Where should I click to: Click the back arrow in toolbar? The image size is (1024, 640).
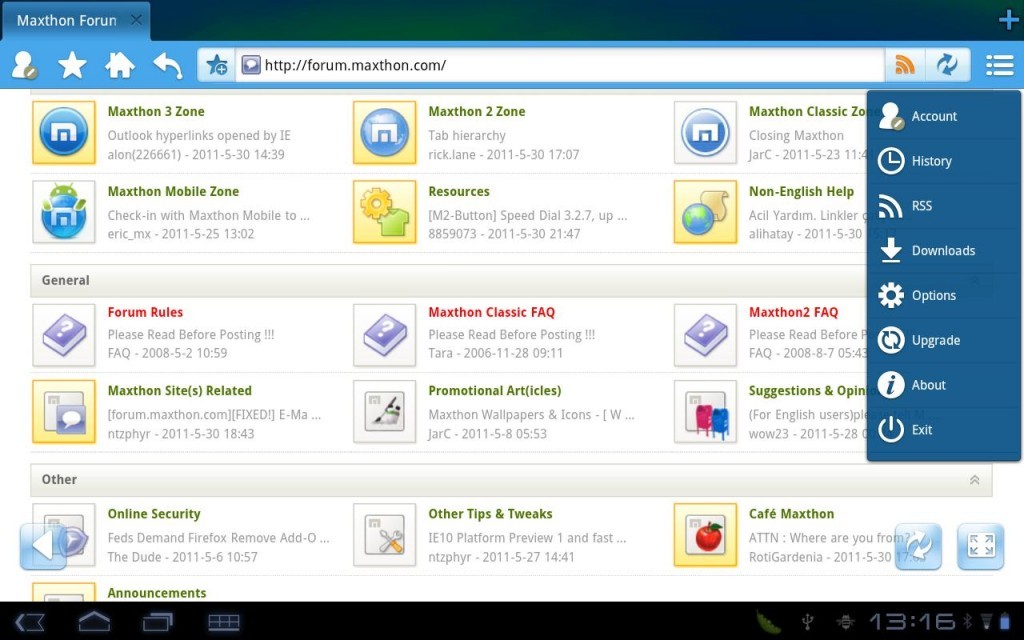168,65
